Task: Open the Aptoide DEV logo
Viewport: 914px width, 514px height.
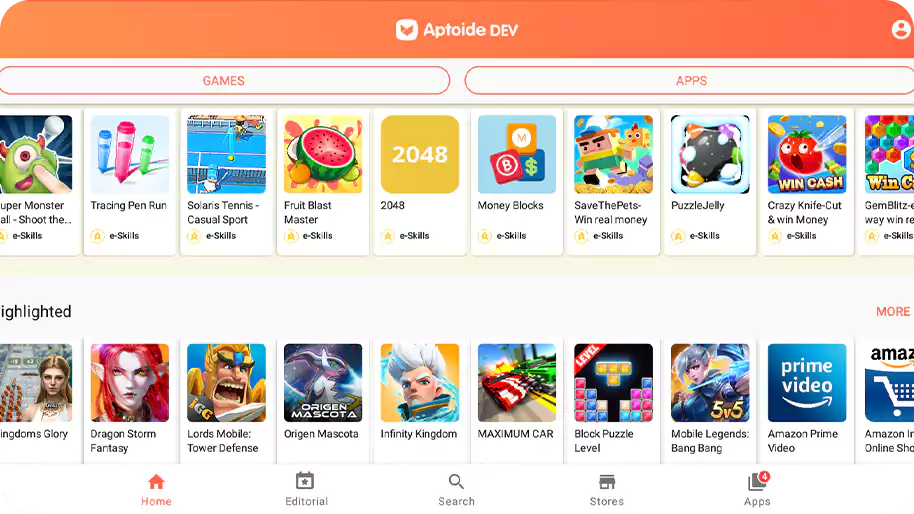Action: click(x=456, y=30)
